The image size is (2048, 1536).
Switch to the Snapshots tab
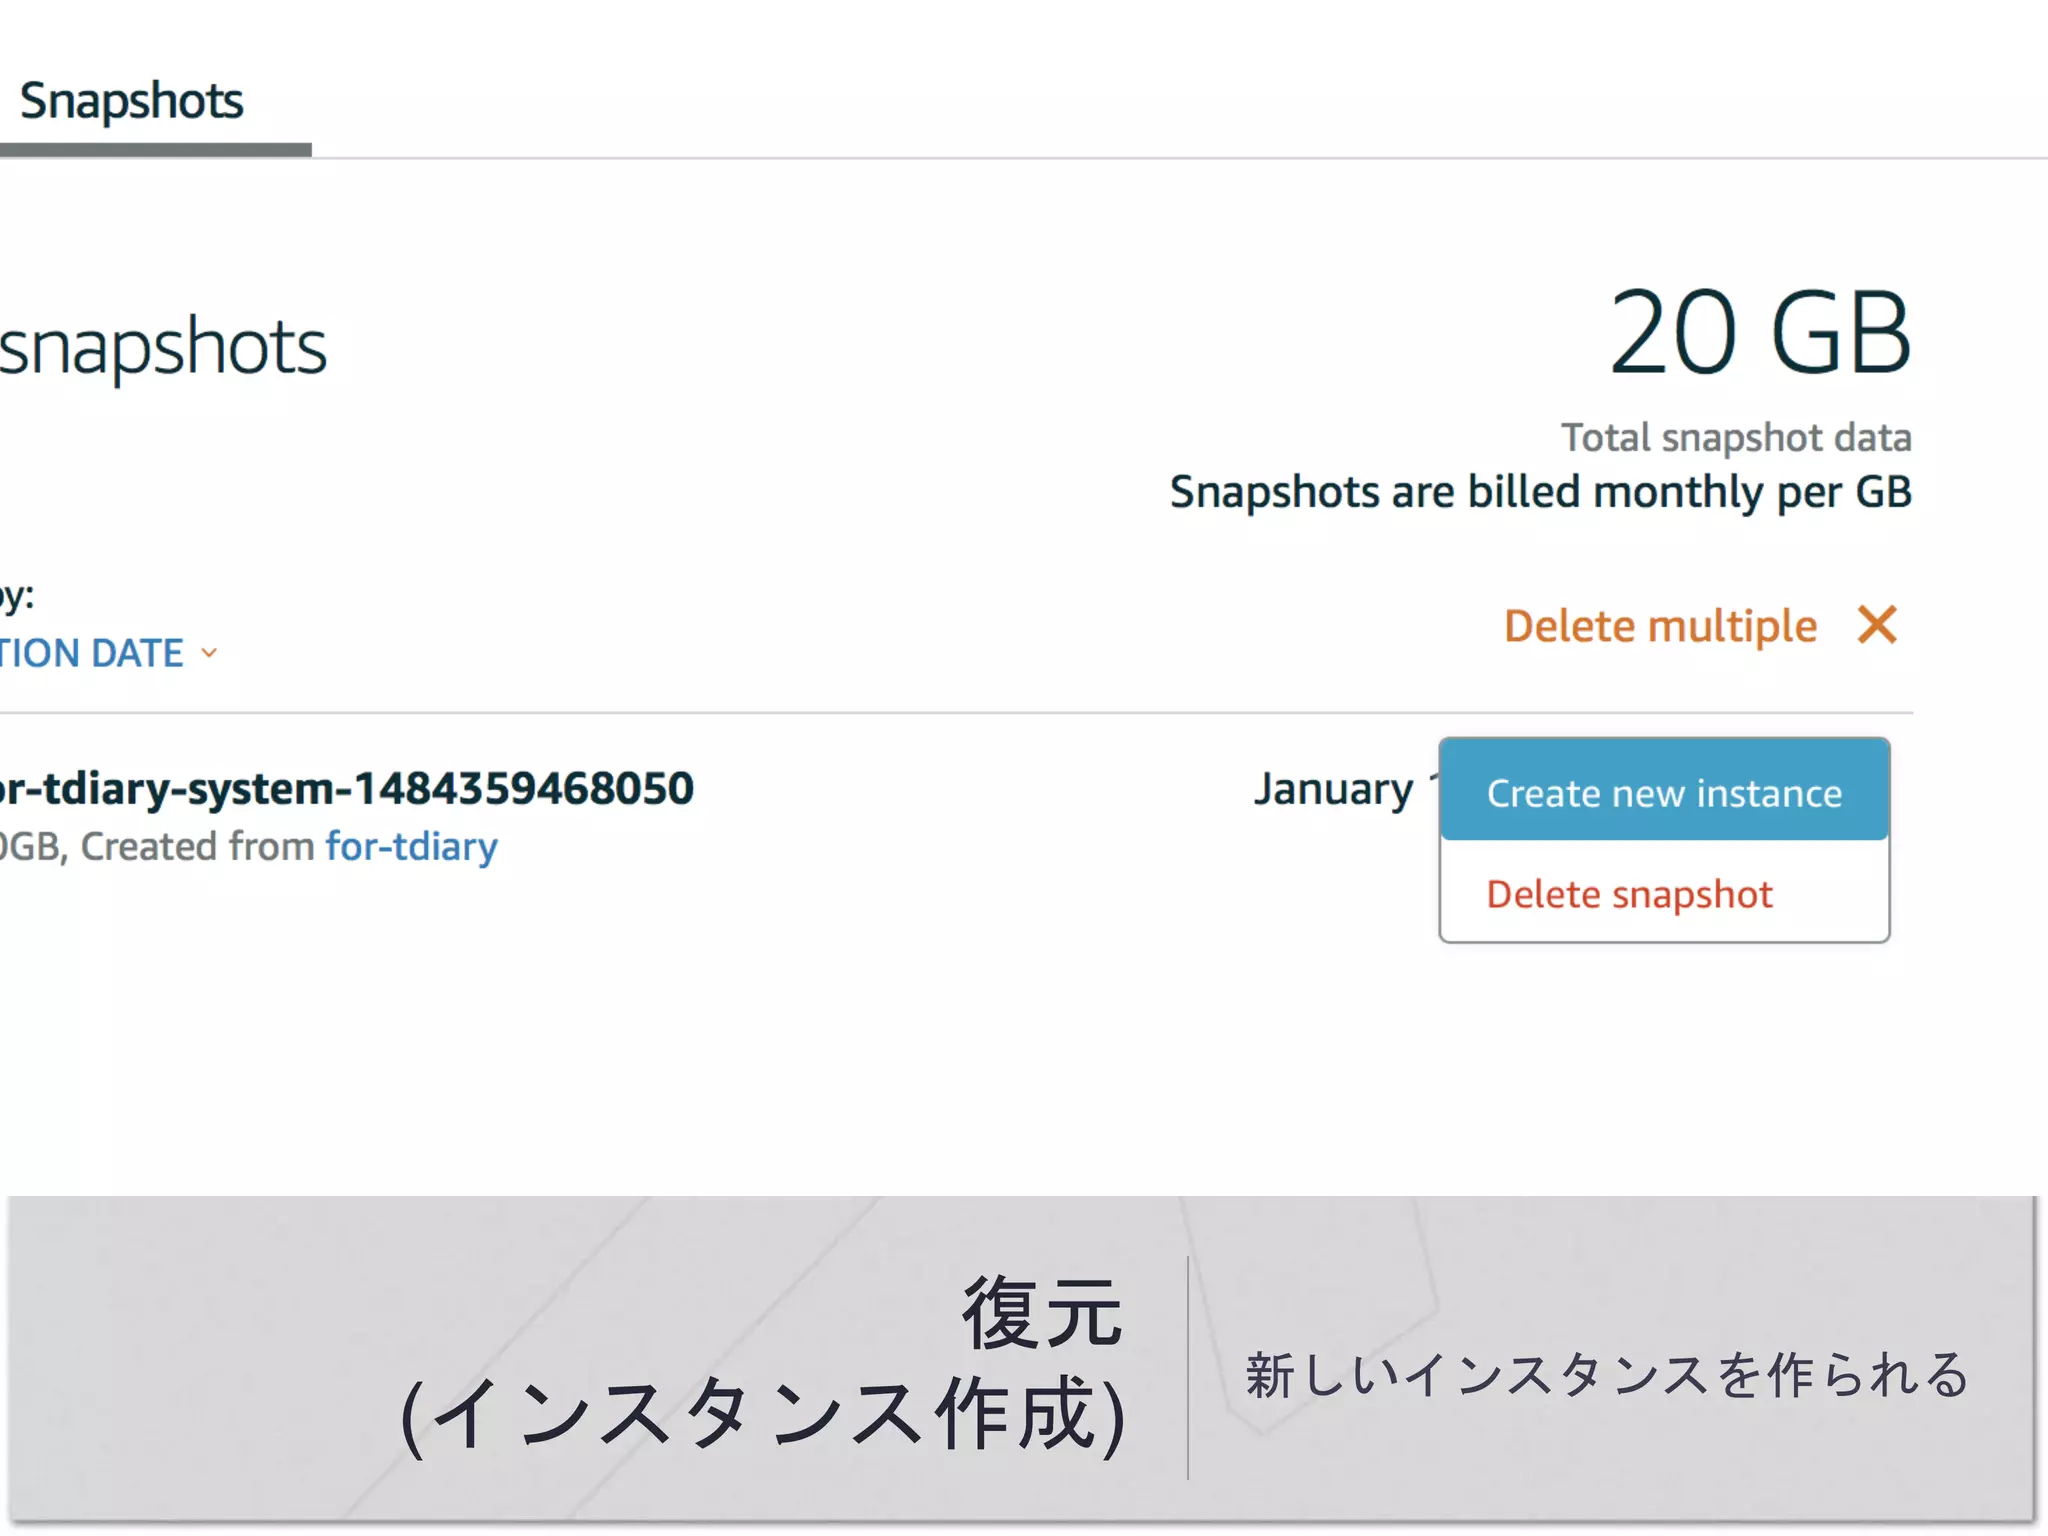tap(132, 101)
